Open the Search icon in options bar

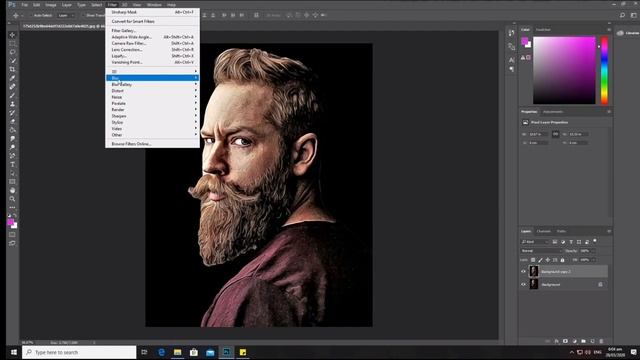tap(622, 15)
